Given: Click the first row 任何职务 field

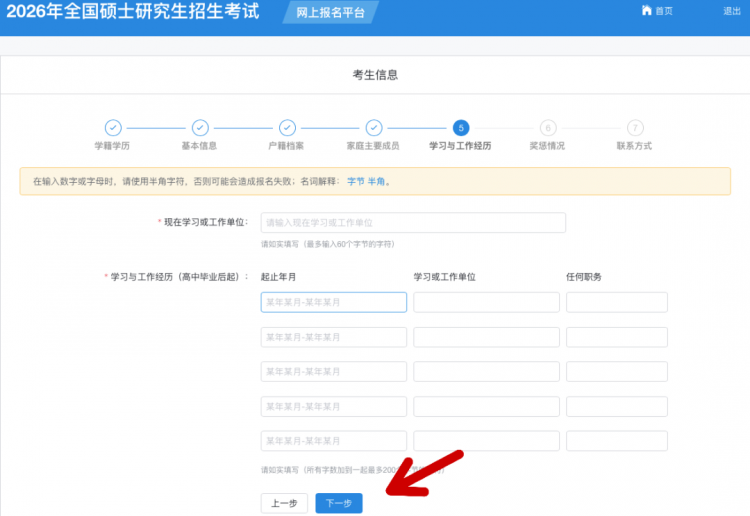Looking at the screenshot, I should (617, 302).
